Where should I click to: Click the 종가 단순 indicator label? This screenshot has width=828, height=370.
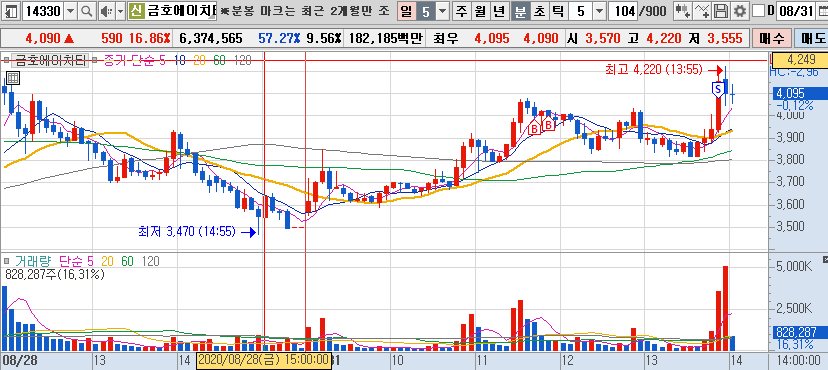(x=129, y=61)
